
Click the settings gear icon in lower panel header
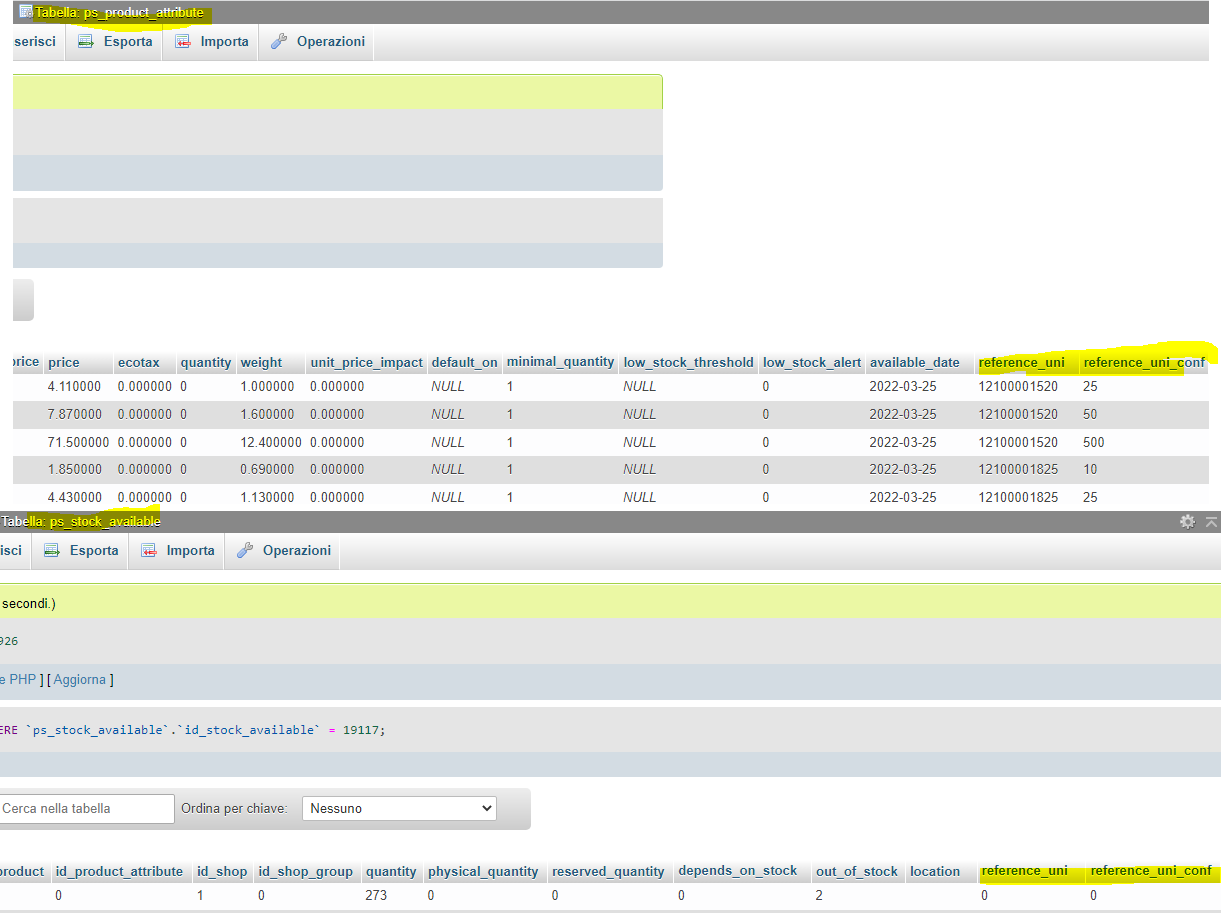pyautogui.click(x=1187, y=521)
